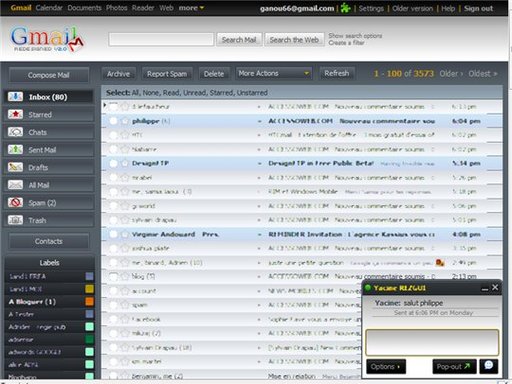Open Reader from the top bar
Screen dimensions: 512x384
click(x=143, y=8)
